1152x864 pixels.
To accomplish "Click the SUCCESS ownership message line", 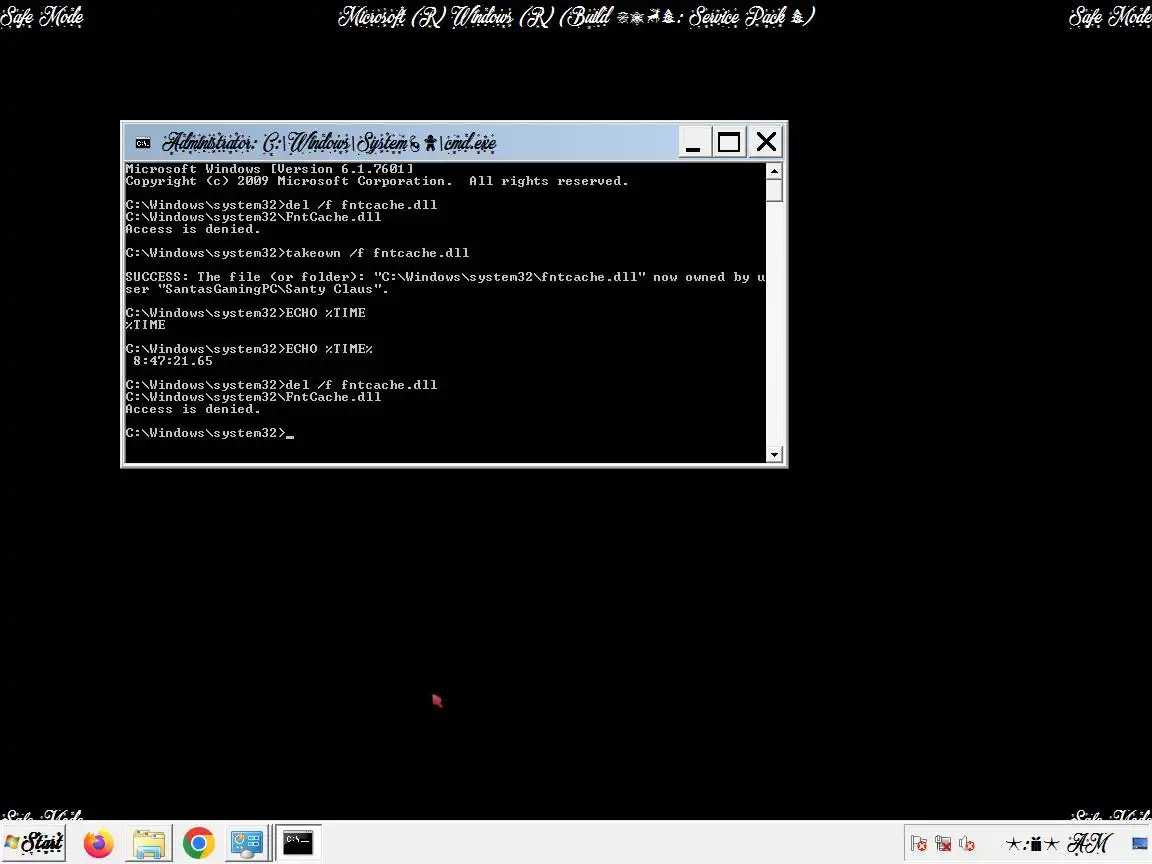I will tap(445, 283).
